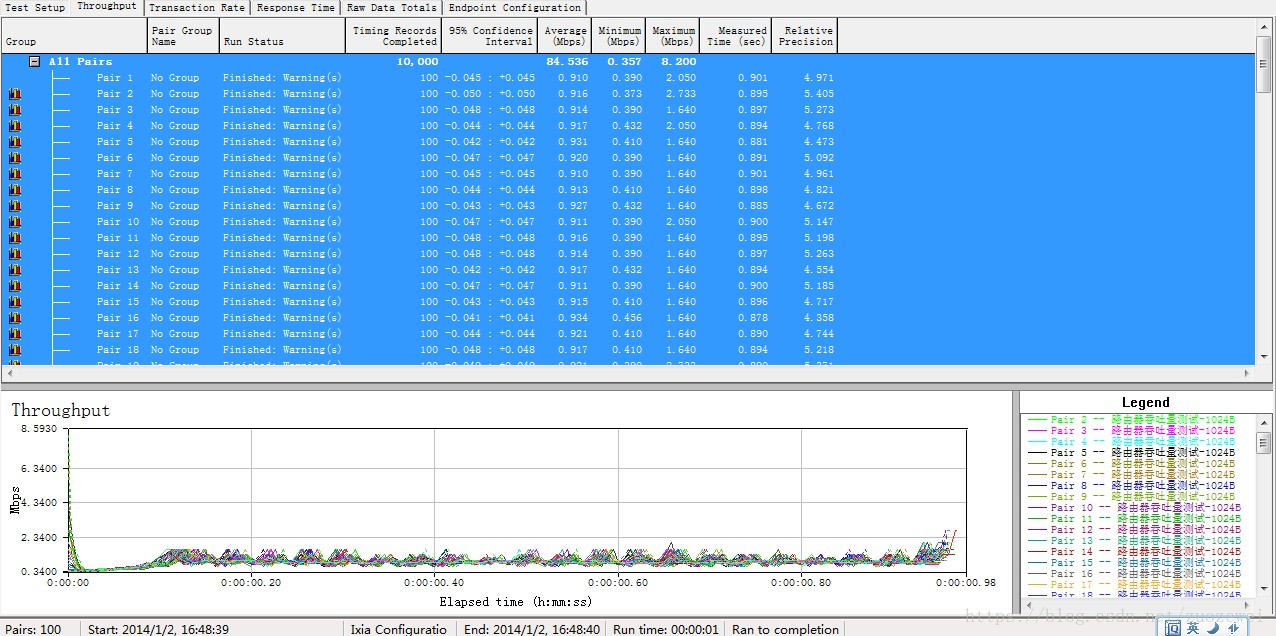Click the warning icon beside Pair 9
This screenshot has width=1276, height=636.
[x=14, y=206]
